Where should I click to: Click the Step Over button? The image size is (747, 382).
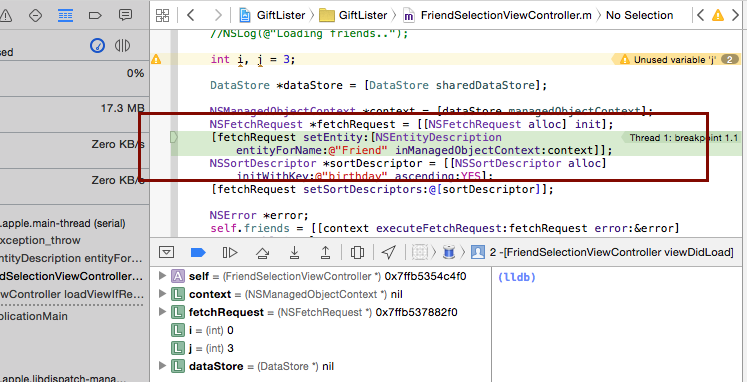262,252
